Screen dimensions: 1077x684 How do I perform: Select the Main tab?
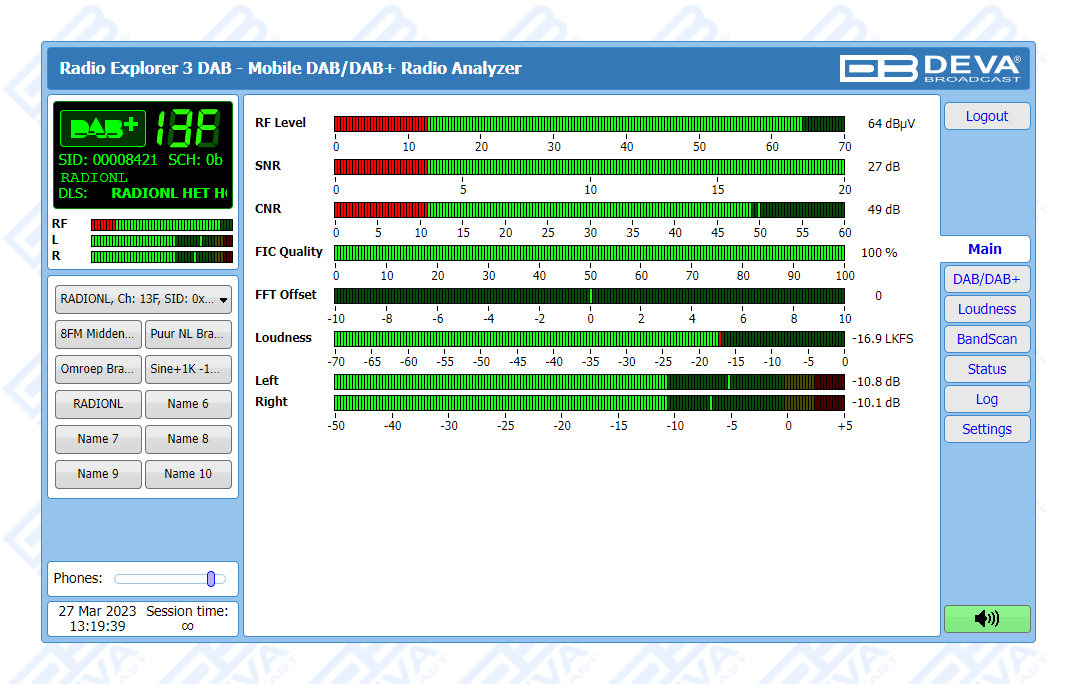(x=984, y=249)
